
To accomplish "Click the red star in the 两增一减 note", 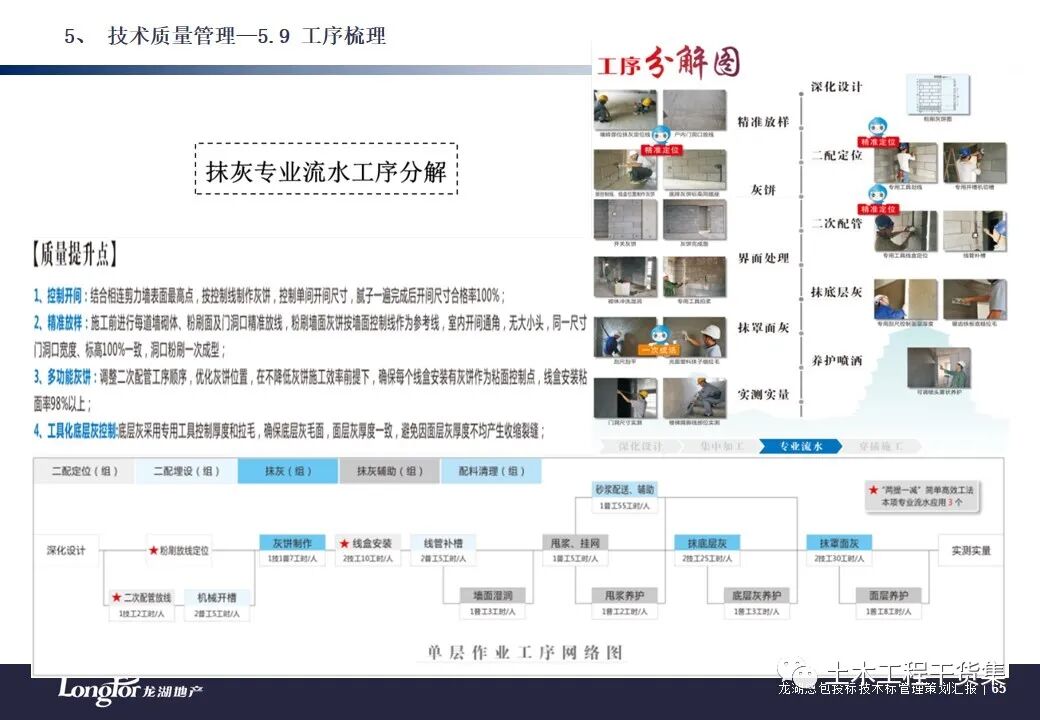I will [873, 490].
